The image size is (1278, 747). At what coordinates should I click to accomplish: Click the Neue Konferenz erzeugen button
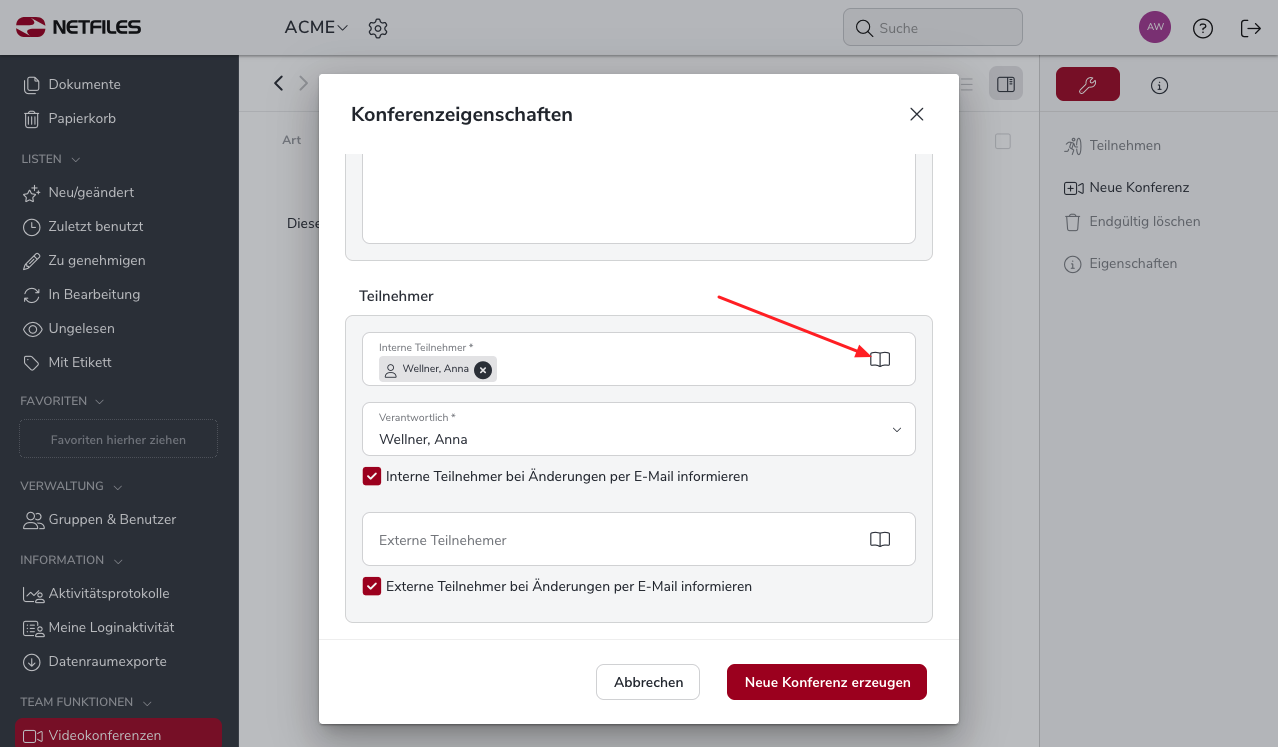pyautogui.click(x=827, y=682)
